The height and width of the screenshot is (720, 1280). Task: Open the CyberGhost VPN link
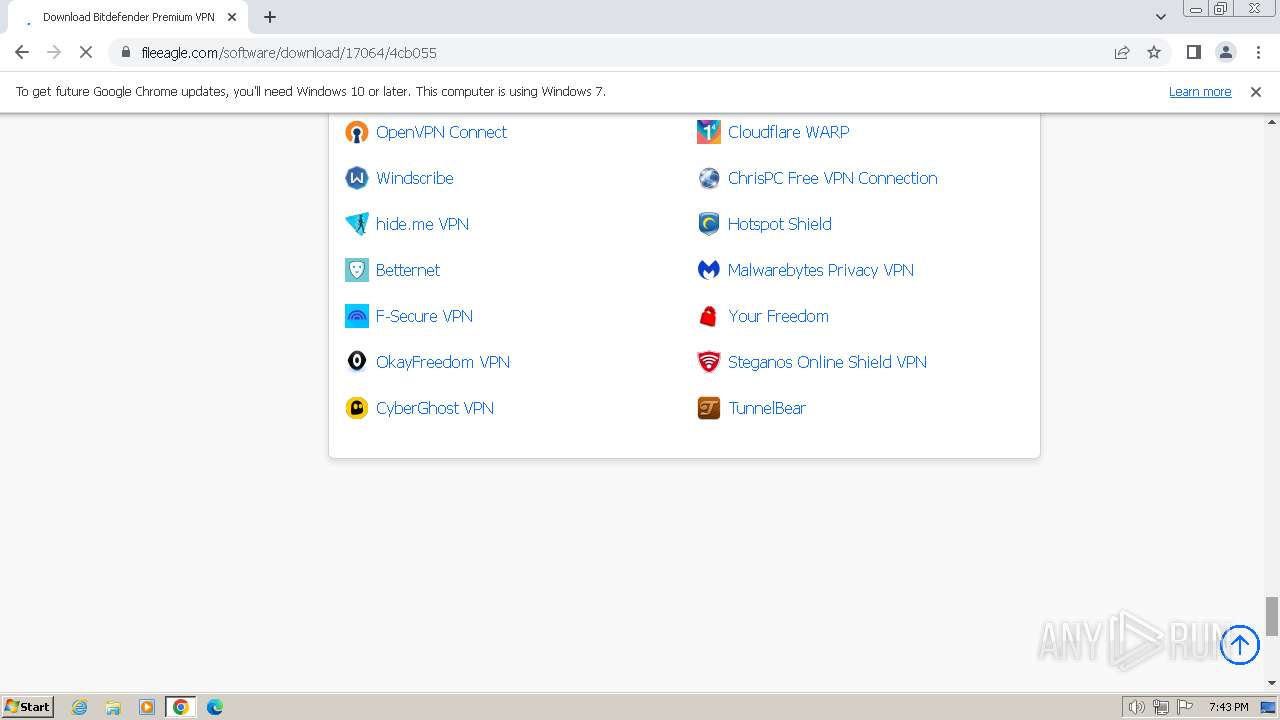click(435, 408)
